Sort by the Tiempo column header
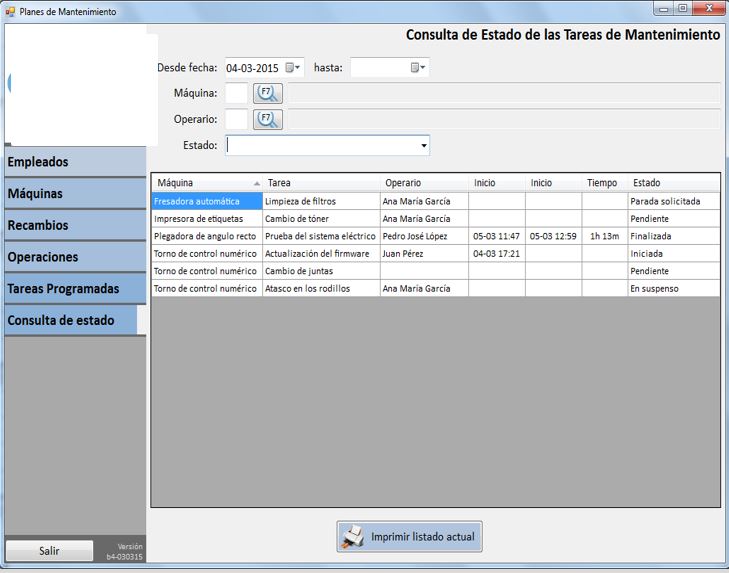 pos(604,183)
